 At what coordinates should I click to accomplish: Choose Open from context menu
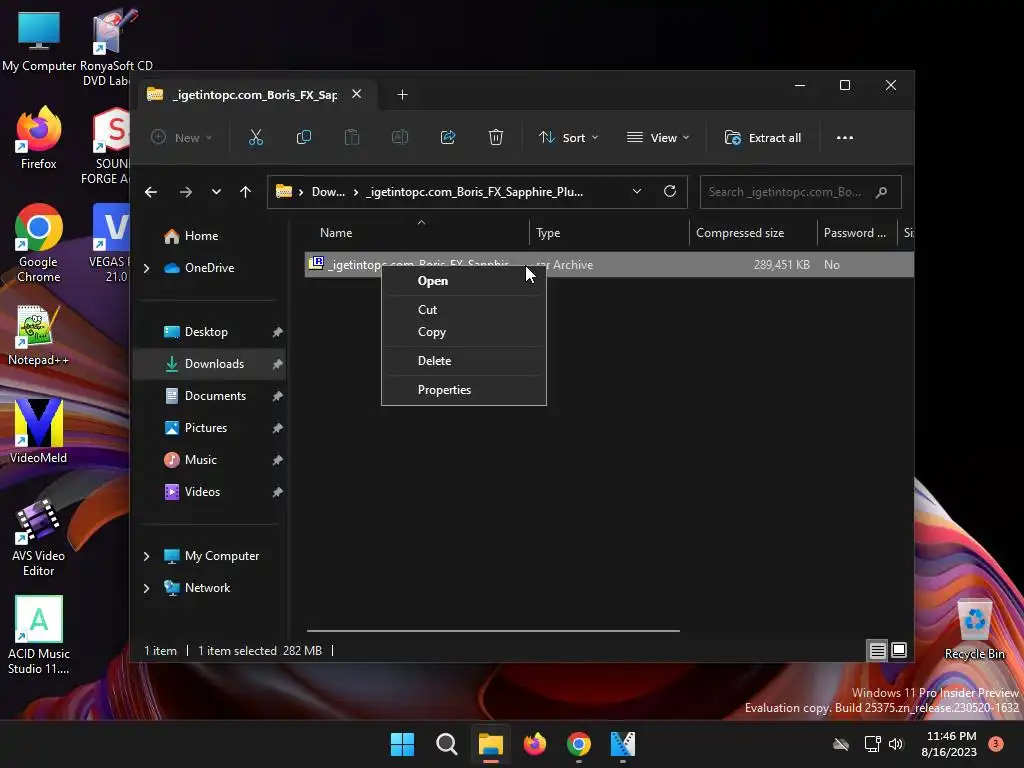point(464,281)
